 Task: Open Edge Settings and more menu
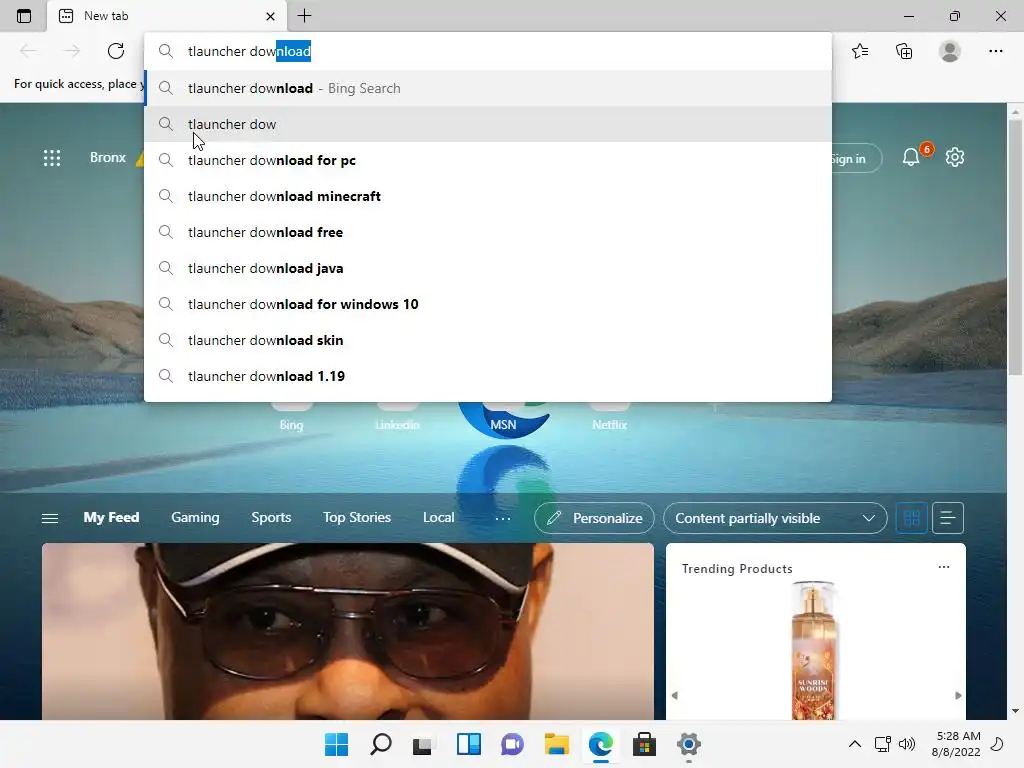tap(995, 51)
